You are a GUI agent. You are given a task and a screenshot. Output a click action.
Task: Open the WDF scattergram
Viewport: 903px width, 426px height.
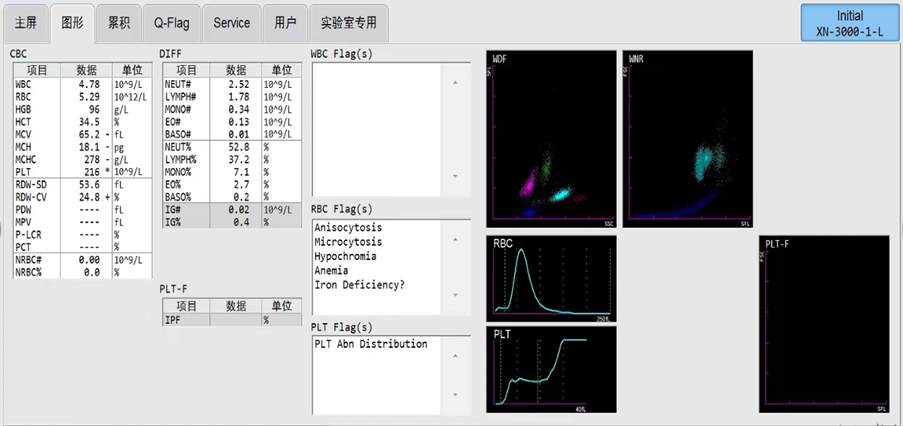551,138
